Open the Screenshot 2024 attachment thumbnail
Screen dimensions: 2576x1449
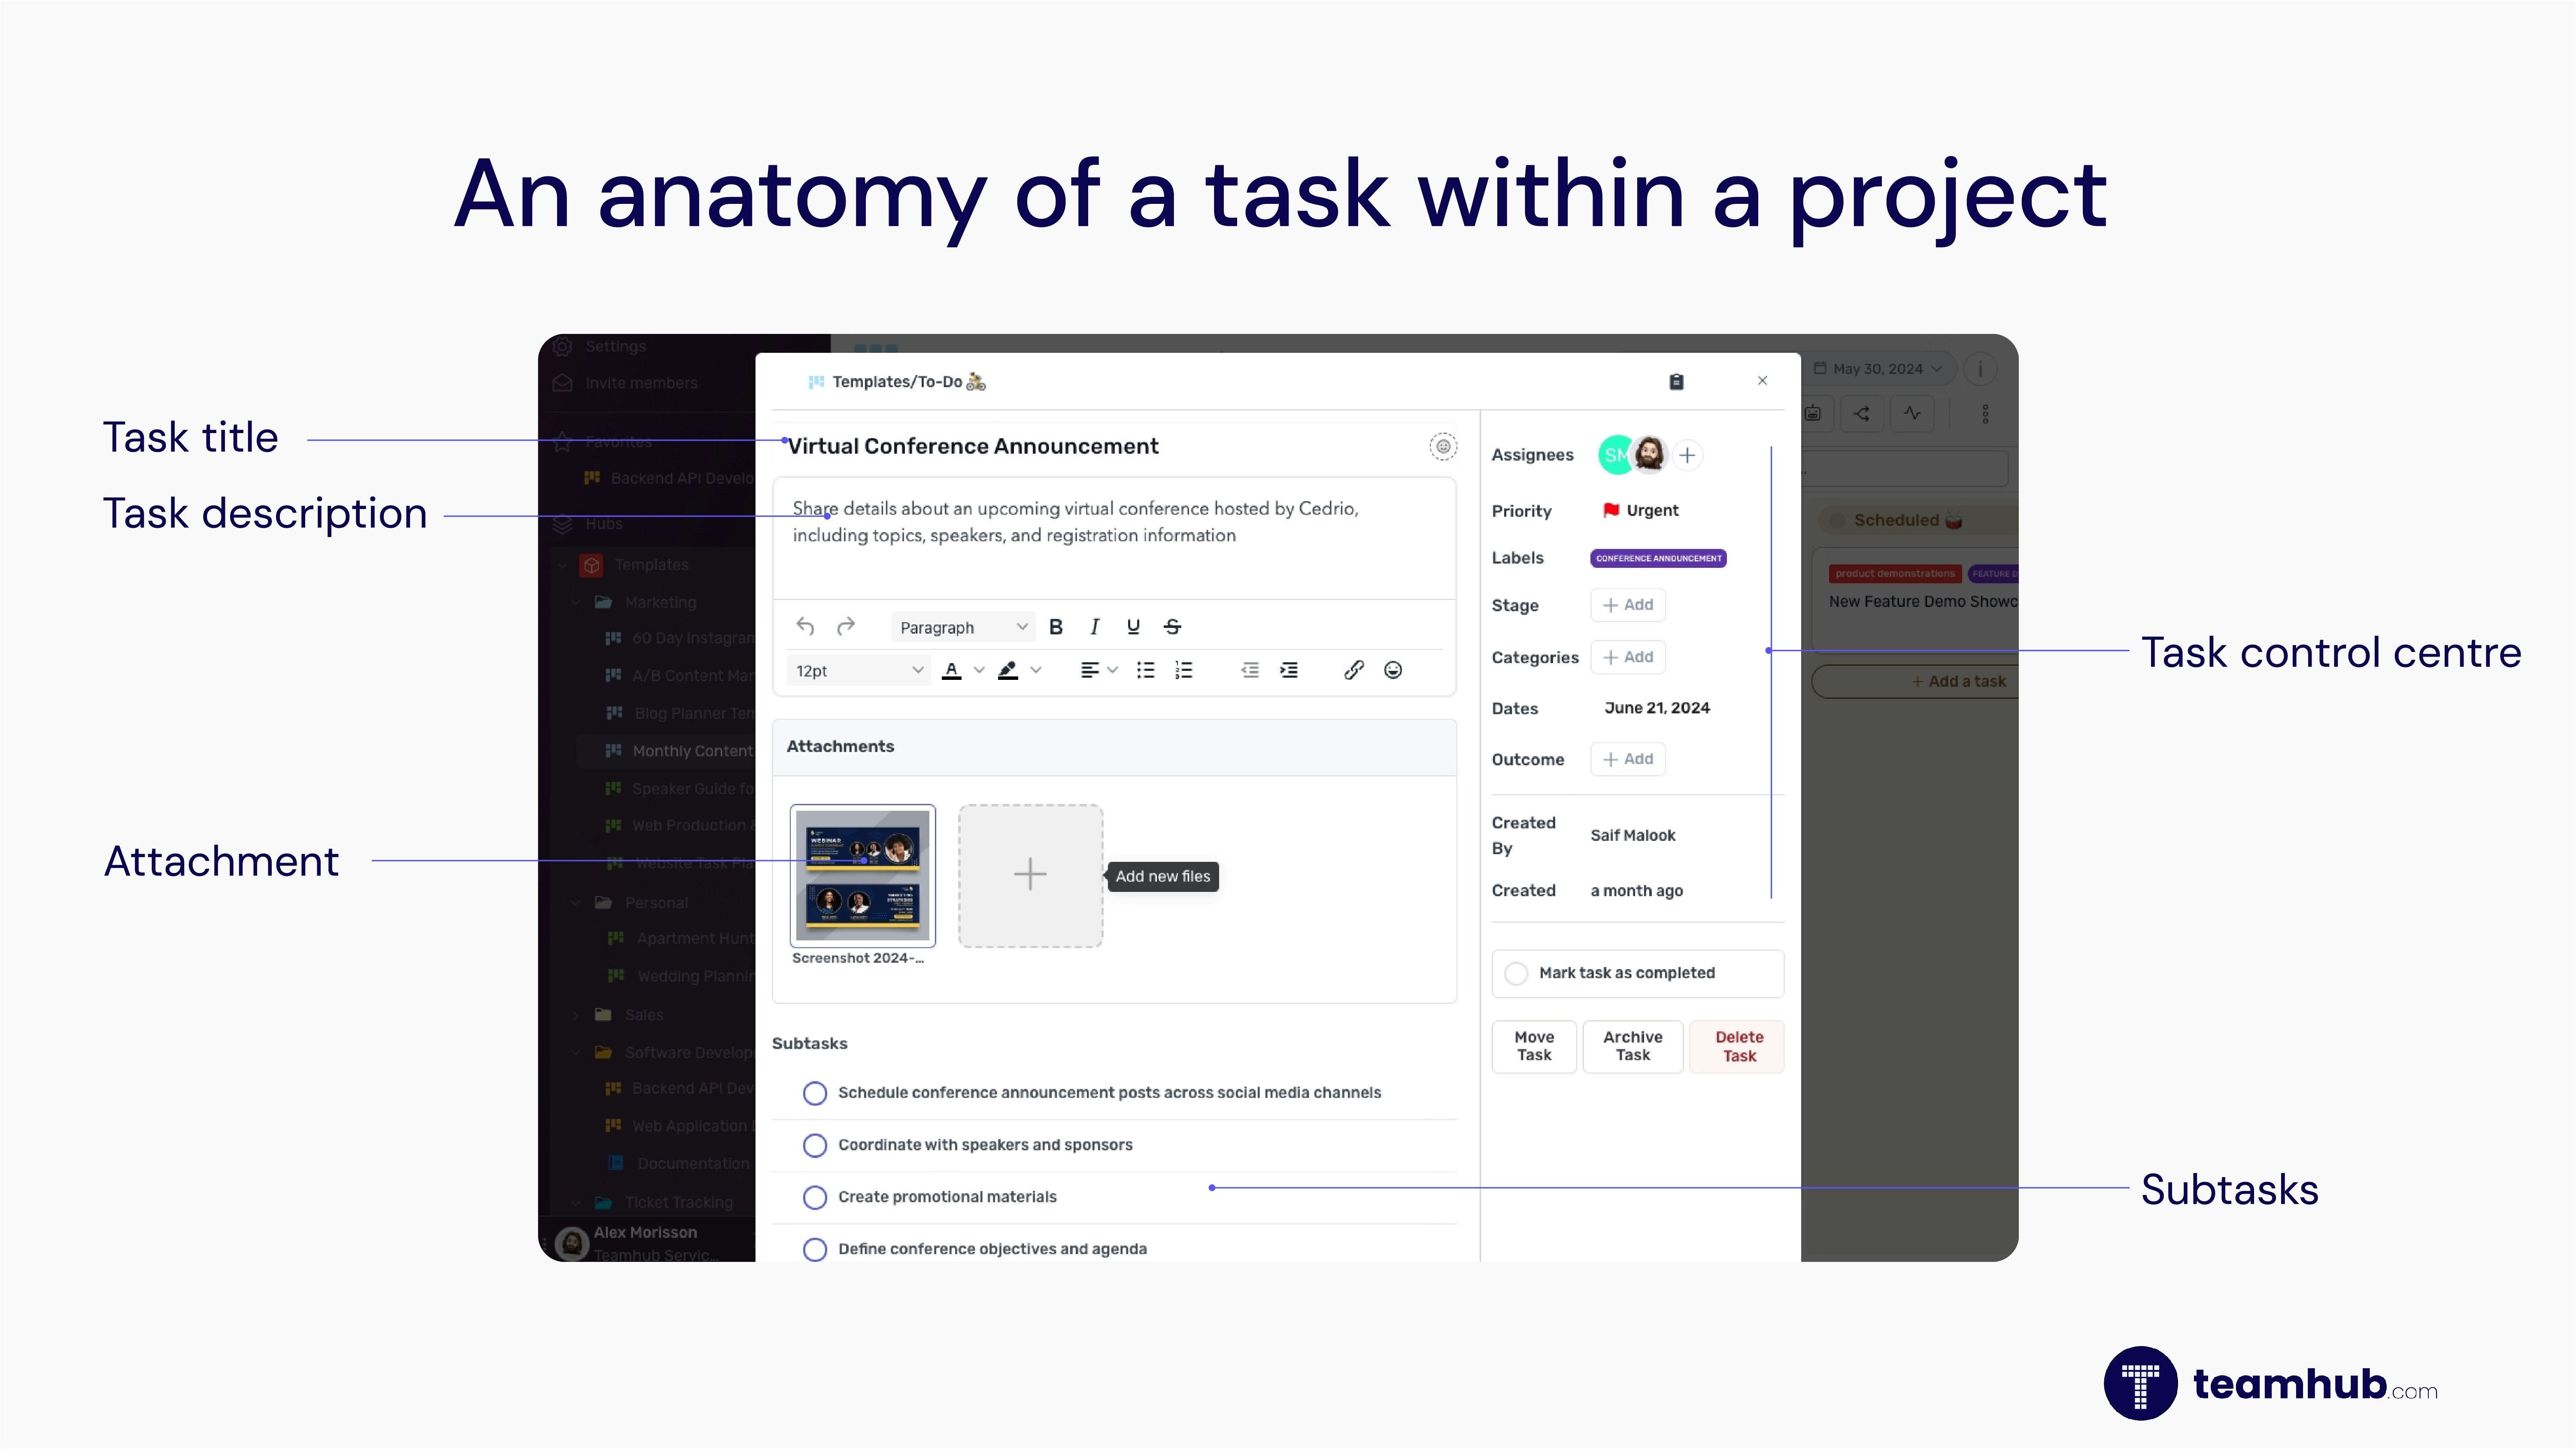click(x=863, y=875)
